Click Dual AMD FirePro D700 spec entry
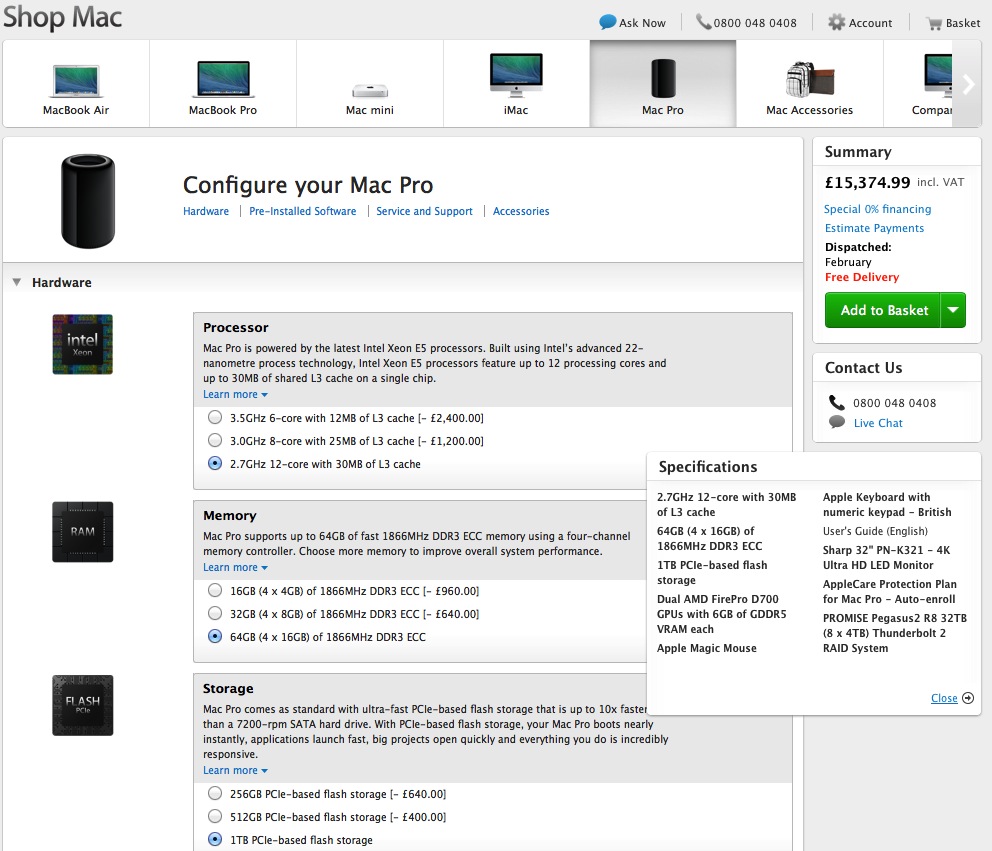992x851 pixels. click(721, 614)
